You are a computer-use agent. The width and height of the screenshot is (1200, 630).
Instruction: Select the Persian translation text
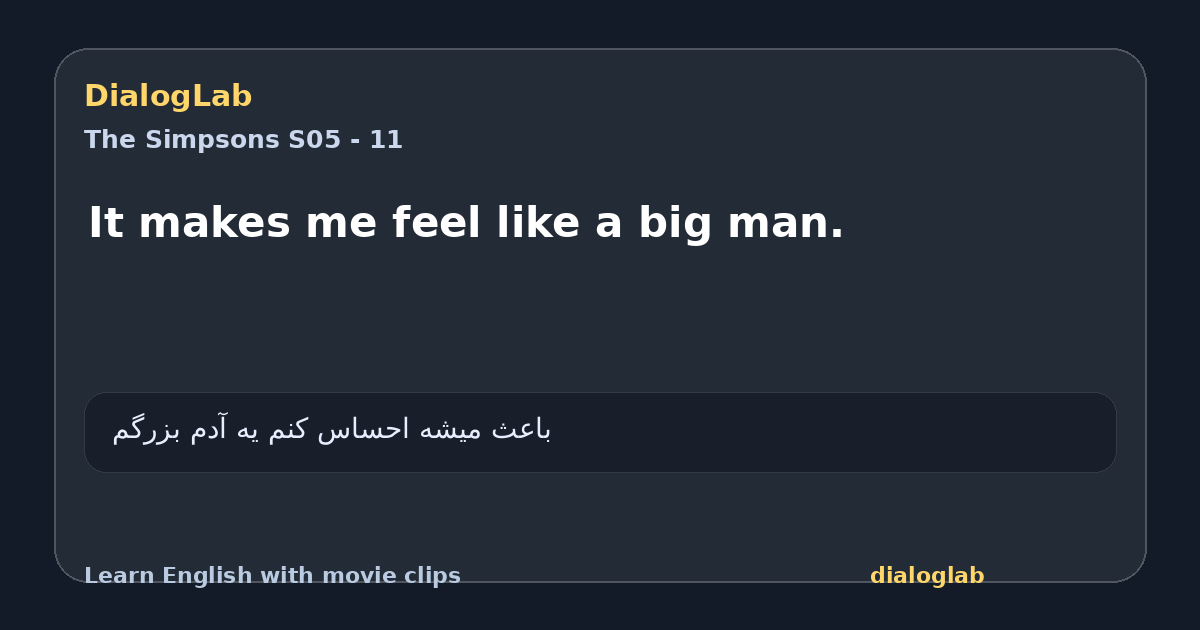point(331,430)
